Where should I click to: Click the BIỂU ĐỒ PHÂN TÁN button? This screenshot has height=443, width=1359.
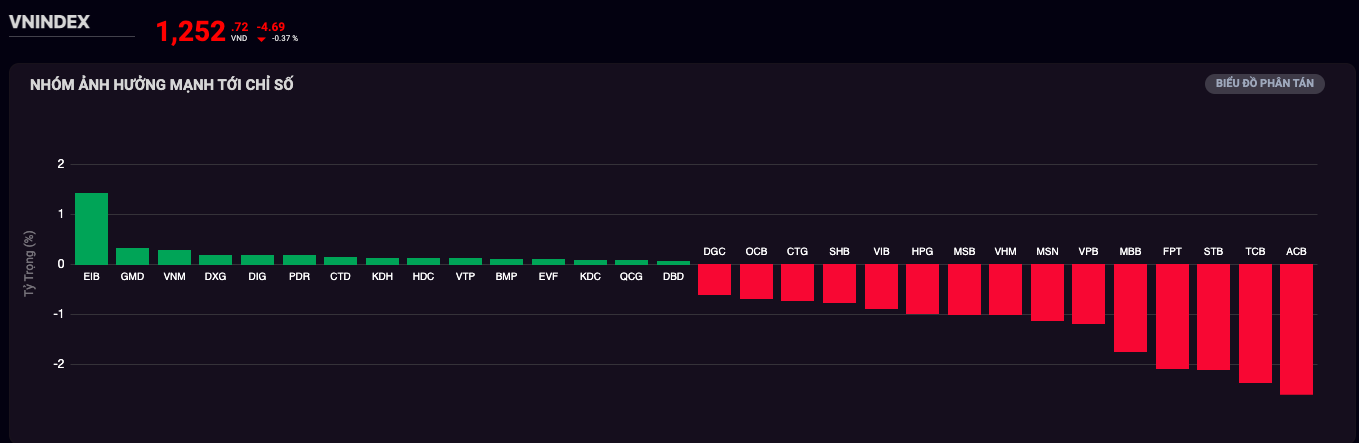1264,84
